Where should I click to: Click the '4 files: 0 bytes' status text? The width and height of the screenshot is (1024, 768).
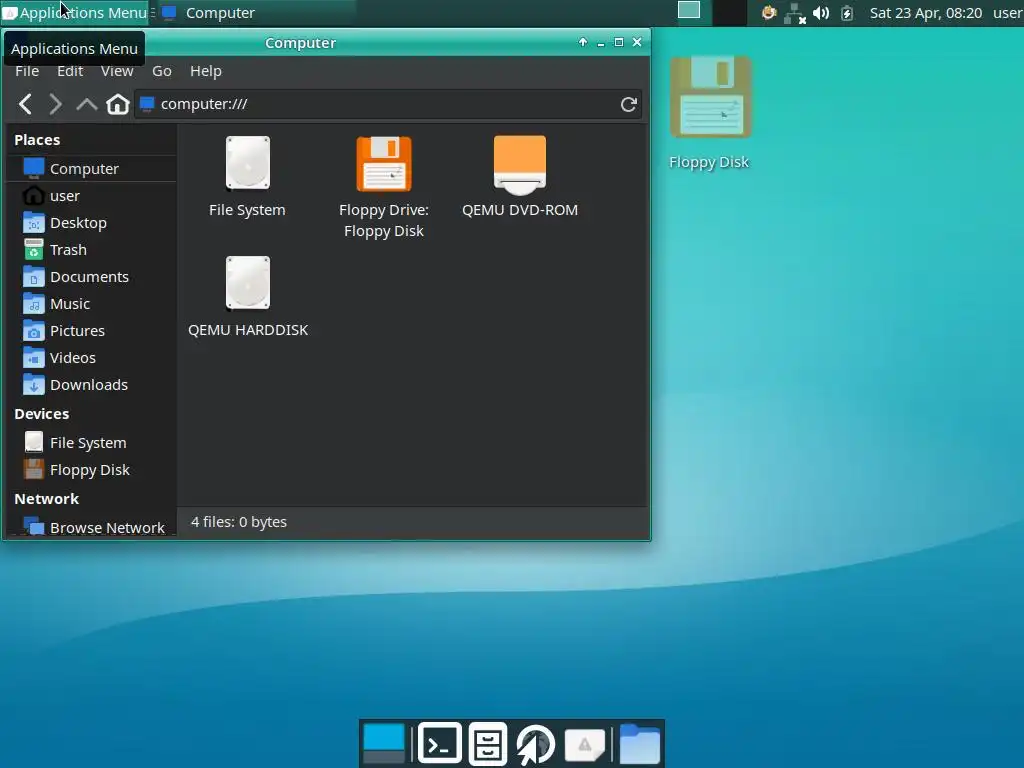[x=239, y=522]
